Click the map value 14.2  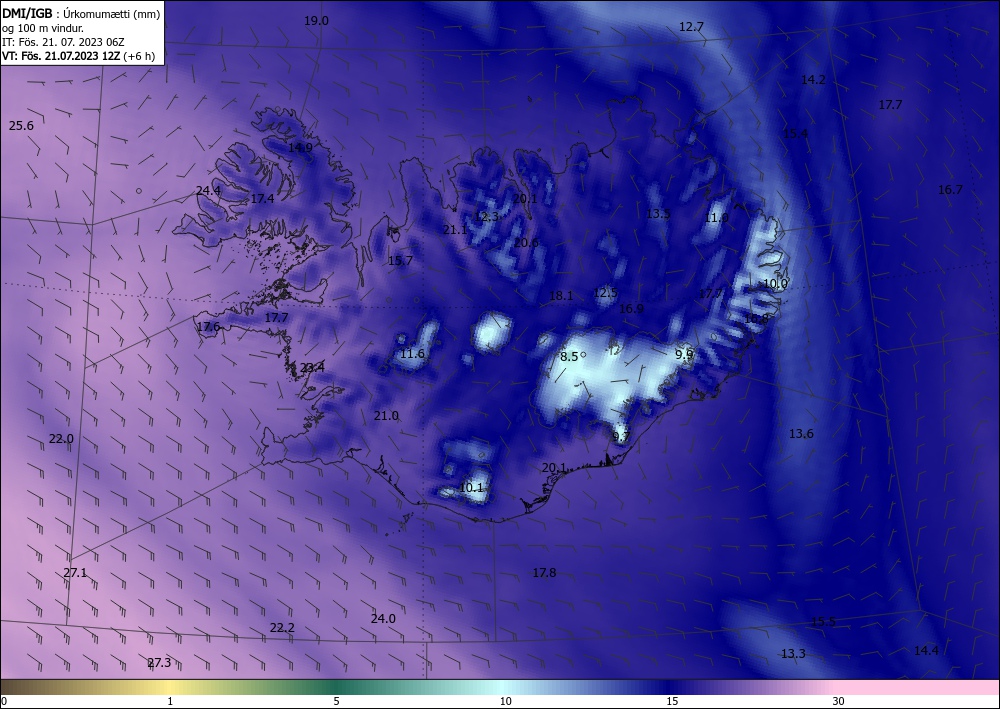click(813, 80)
